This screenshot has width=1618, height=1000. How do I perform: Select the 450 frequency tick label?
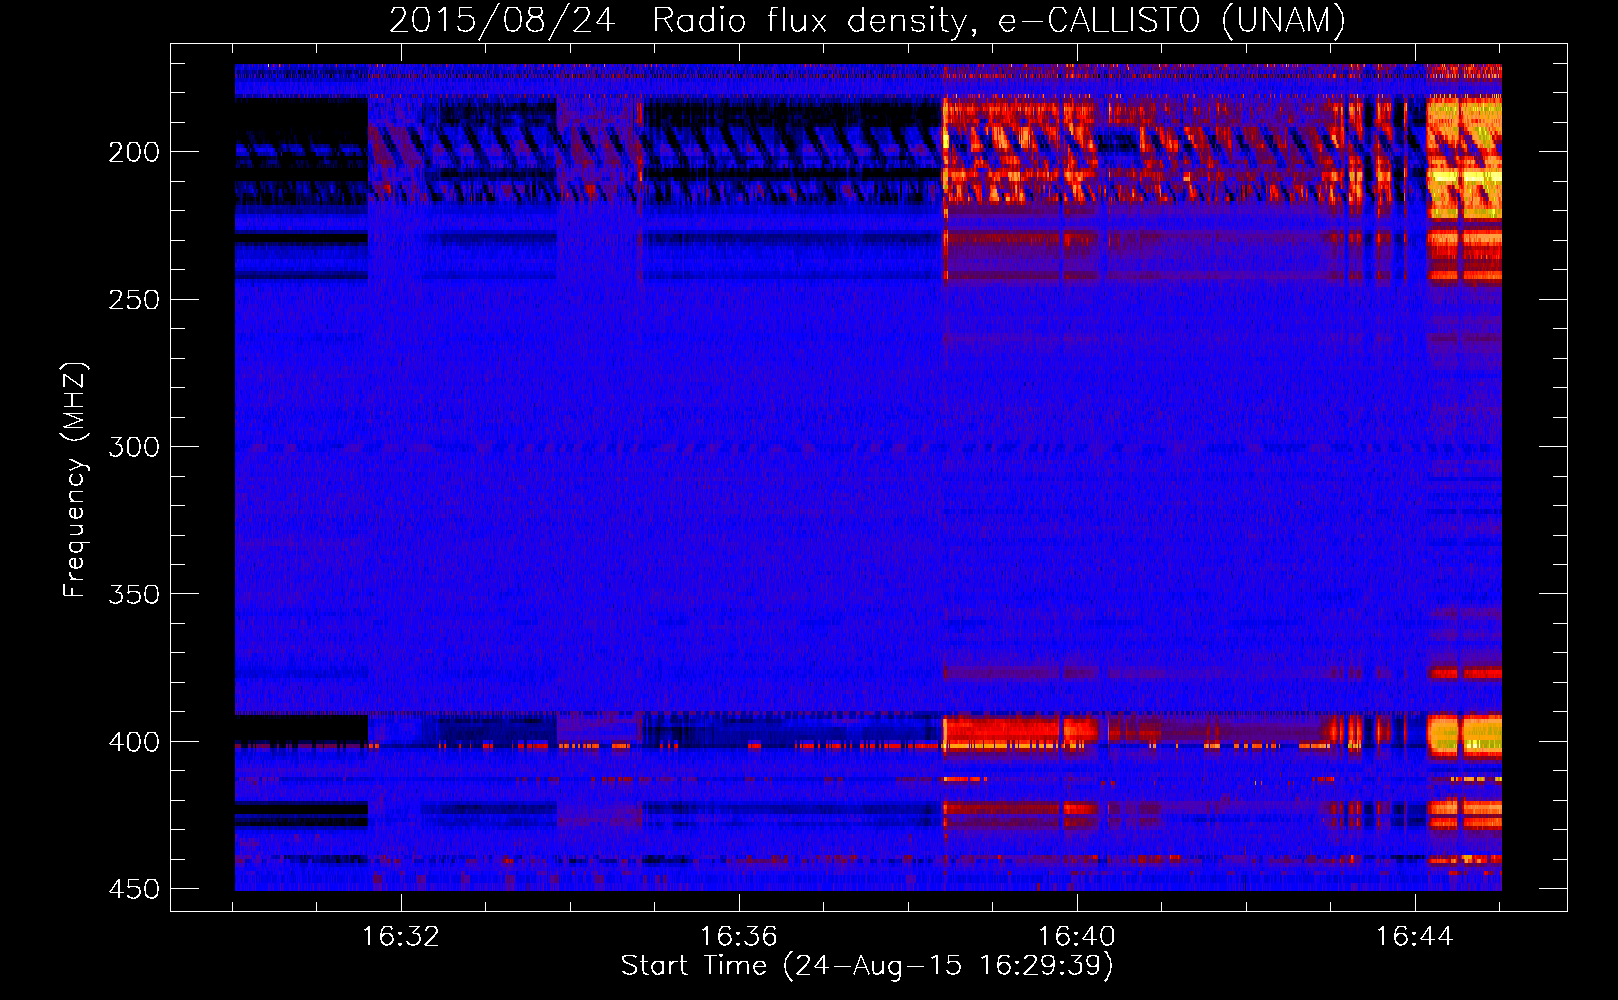click(134, 889)
